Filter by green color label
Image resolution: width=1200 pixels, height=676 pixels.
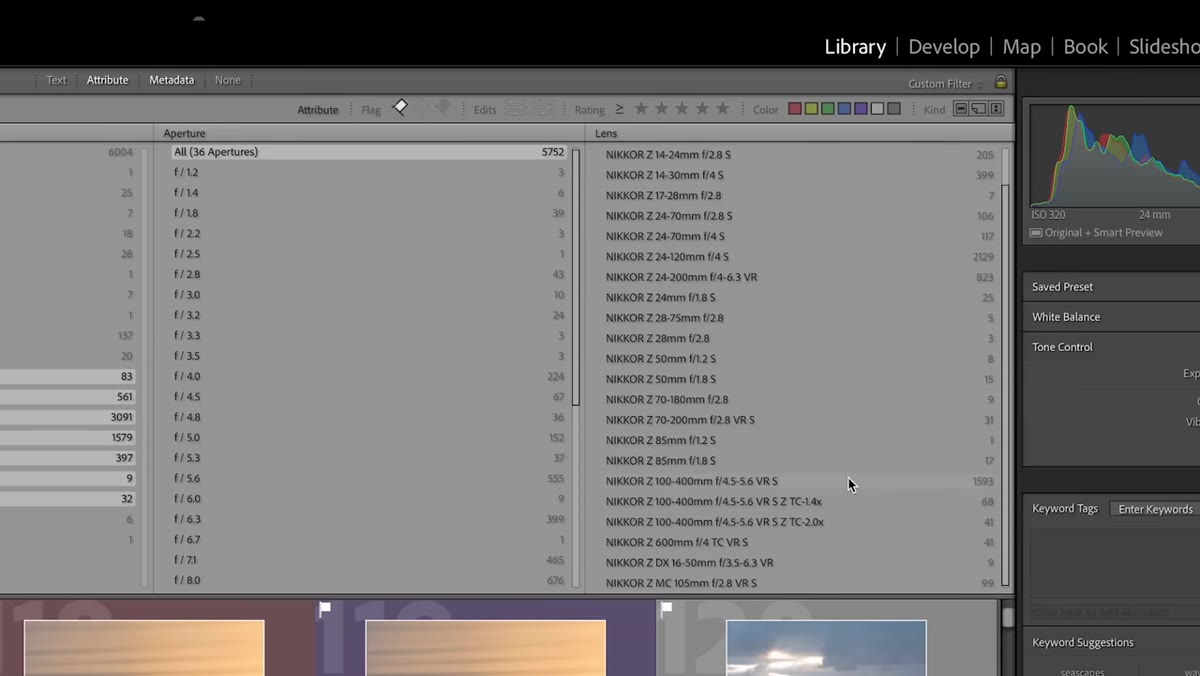[x=828, y=109]
